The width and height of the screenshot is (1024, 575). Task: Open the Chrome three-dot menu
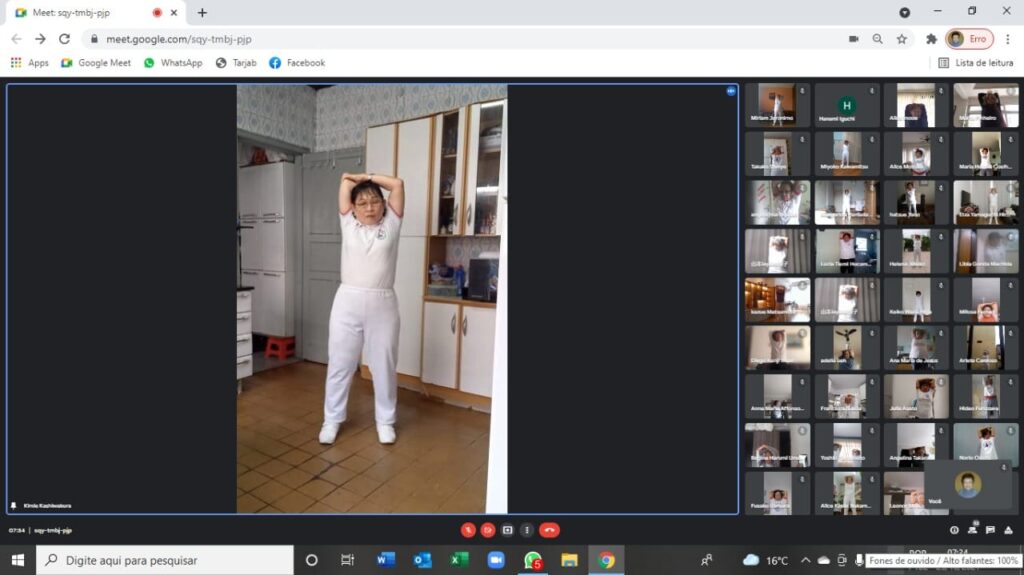[x=1009, y=39]
